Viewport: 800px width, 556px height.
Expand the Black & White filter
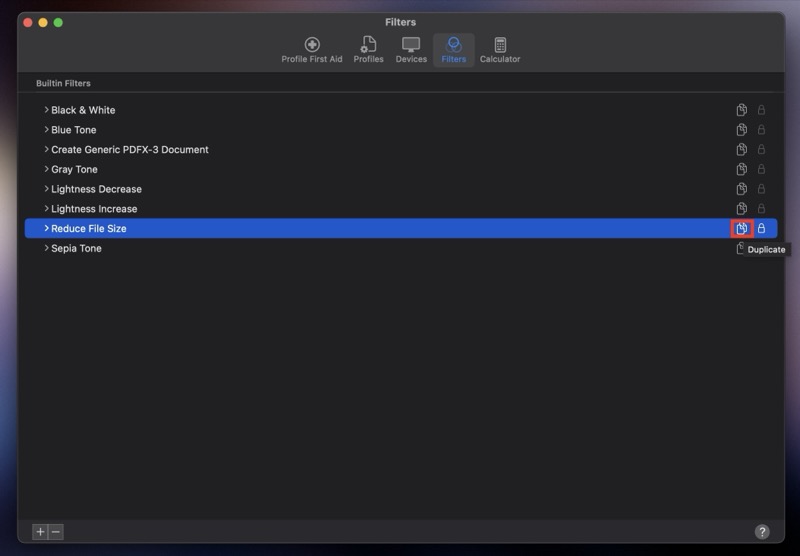tap(46, 110)
